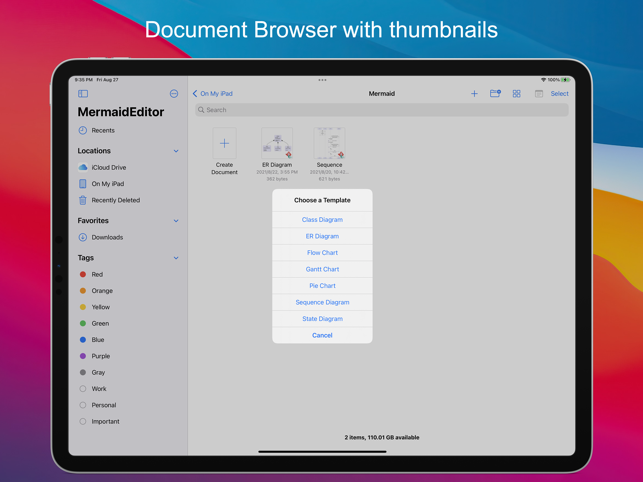Viewport: 643px width, 482px height.
Task: Tap the Wi-Fi status icon
Action: click(x=543, y=80)
